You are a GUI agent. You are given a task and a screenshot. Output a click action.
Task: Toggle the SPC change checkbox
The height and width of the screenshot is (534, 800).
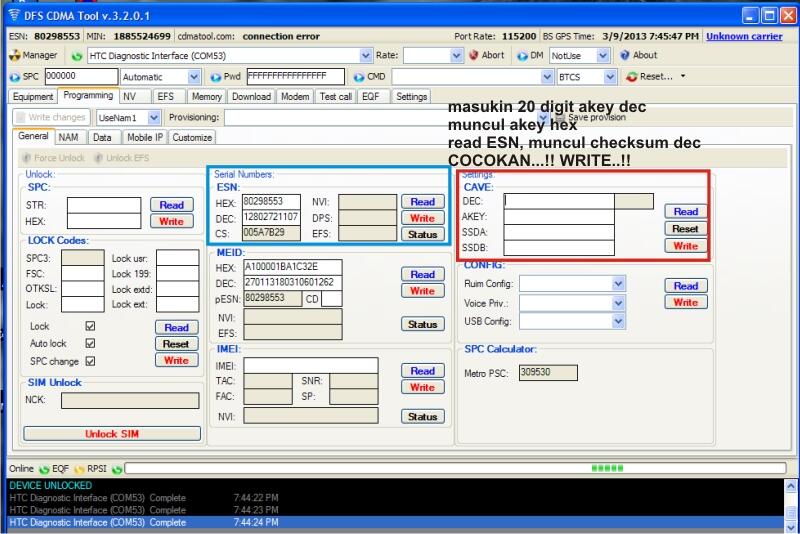(90, 361)
